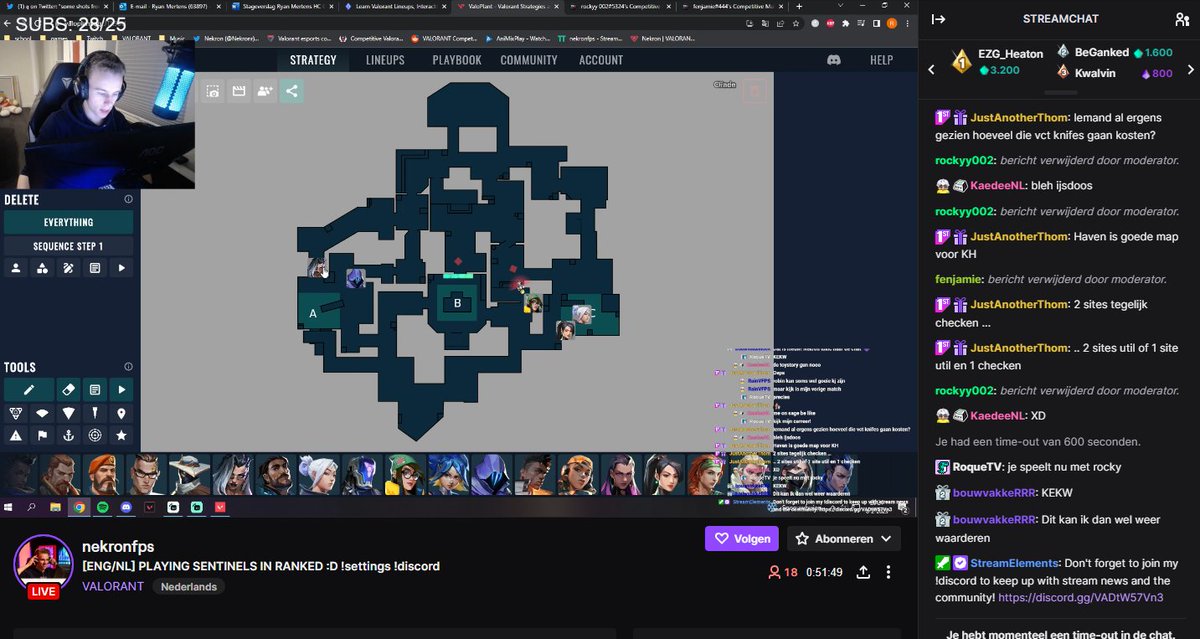Select the map pin marker tool
The image size is (1200, 639).
(x=122, y=412)
